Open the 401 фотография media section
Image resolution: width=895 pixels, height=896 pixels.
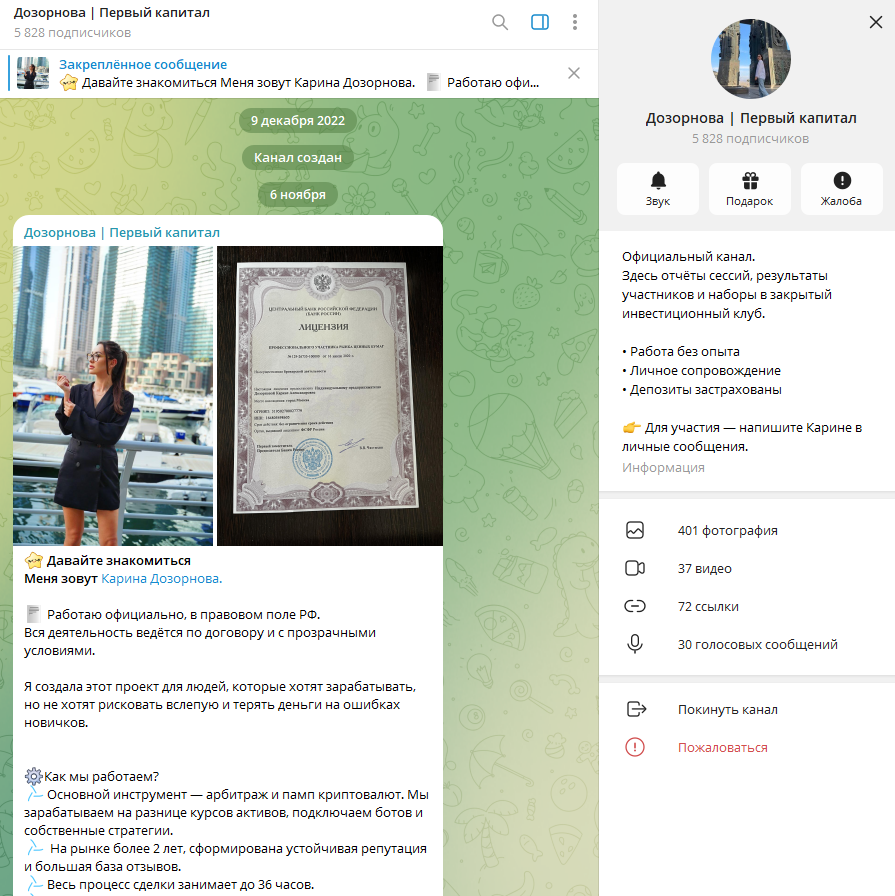[727, 531]
